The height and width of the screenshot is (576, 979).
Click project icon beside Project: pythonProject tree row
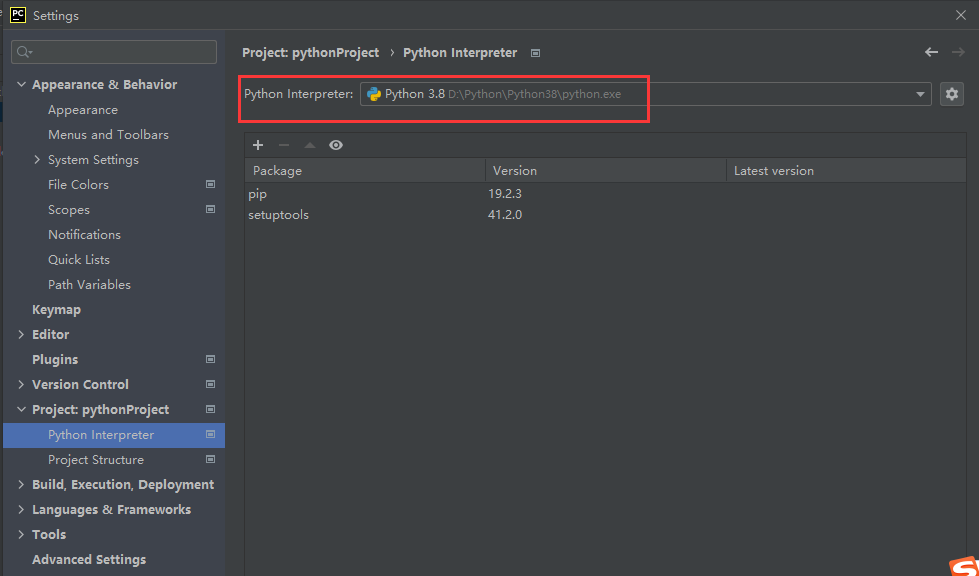point(210,409)
